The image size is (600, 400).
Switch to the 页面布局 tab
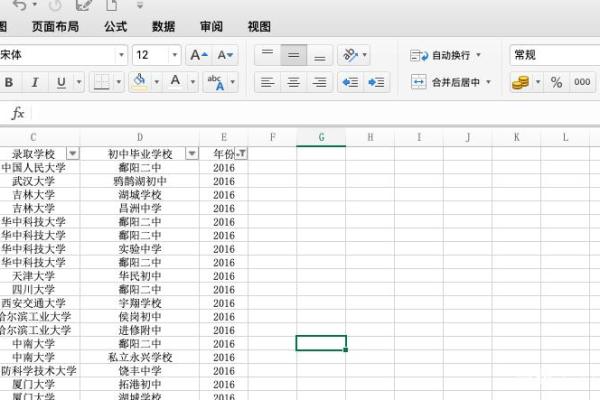pyautogui.click(x=55, y=26)
